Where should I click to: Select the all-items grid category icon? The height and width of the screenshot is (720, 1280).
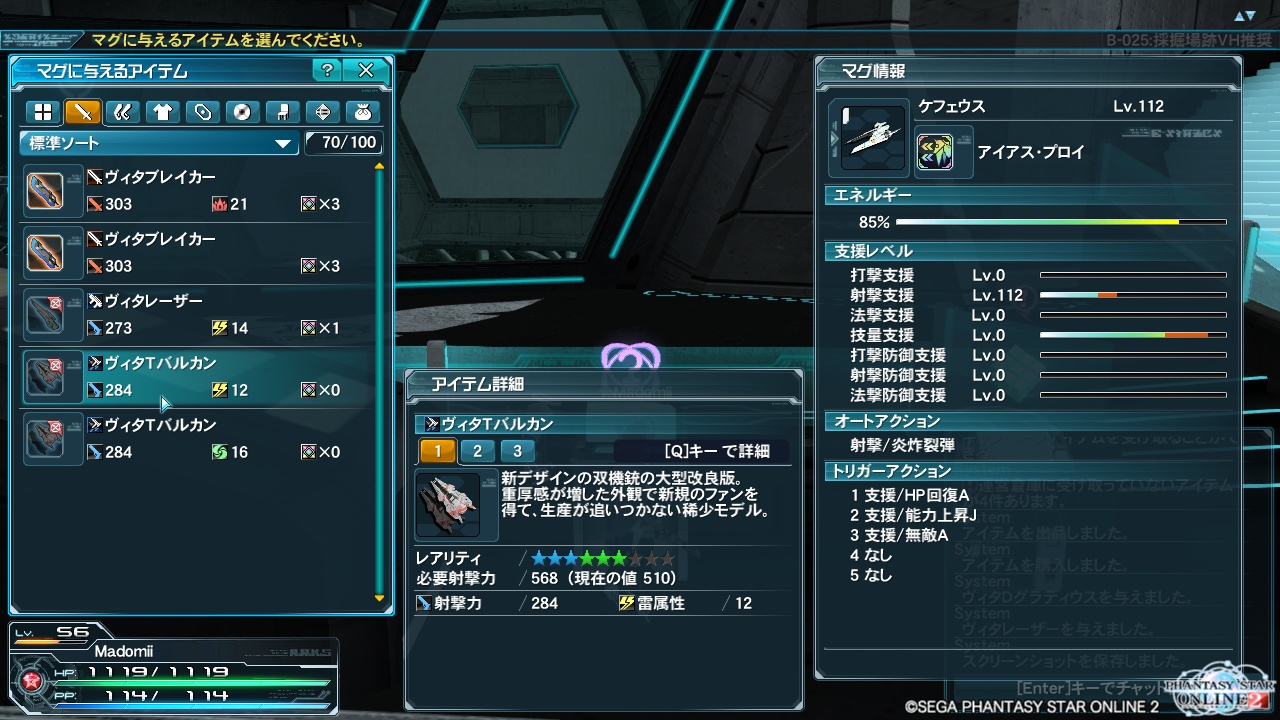pyautogui.click(x=43, y=112)
